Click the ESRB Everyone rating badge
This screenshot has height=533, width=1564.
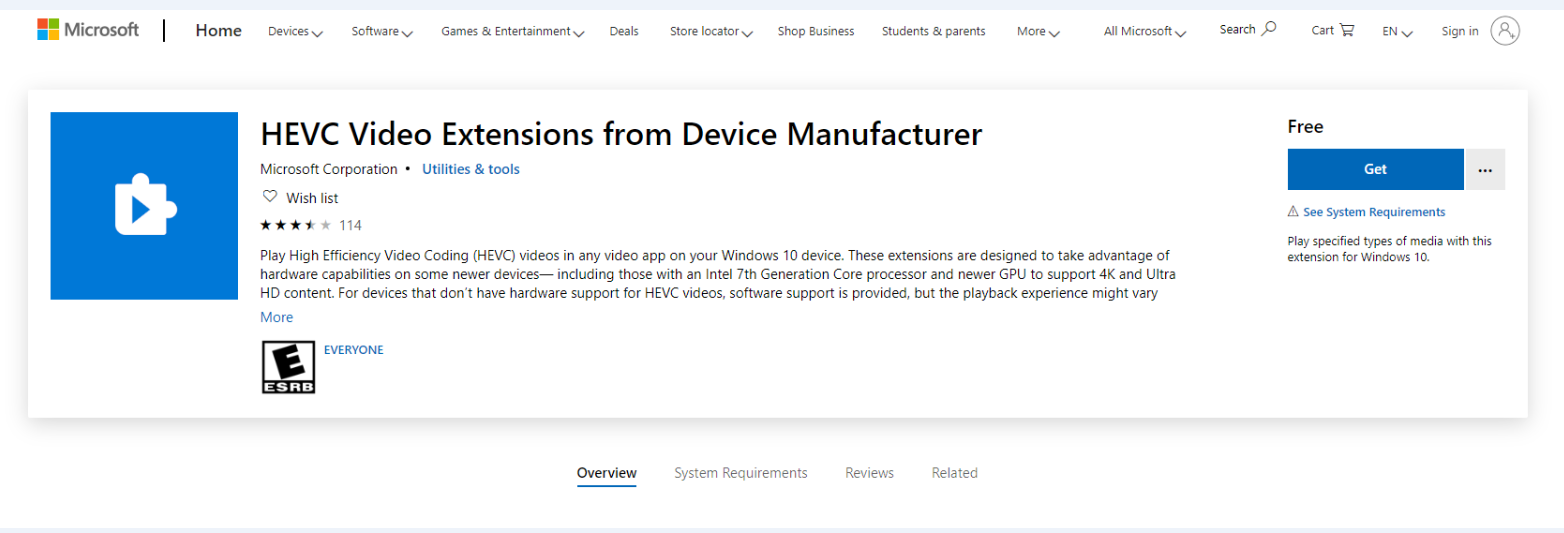pos(288,367)
